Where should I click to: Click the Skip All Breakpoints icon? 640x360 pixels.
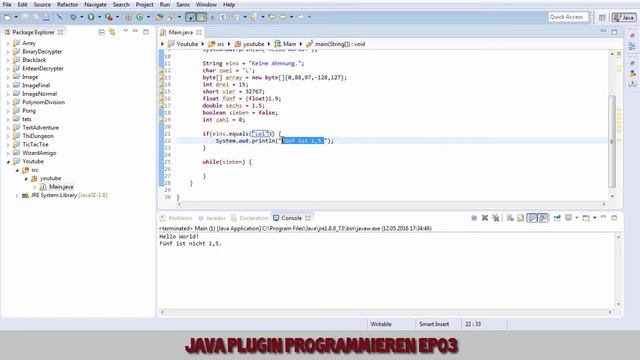[60, 17]
